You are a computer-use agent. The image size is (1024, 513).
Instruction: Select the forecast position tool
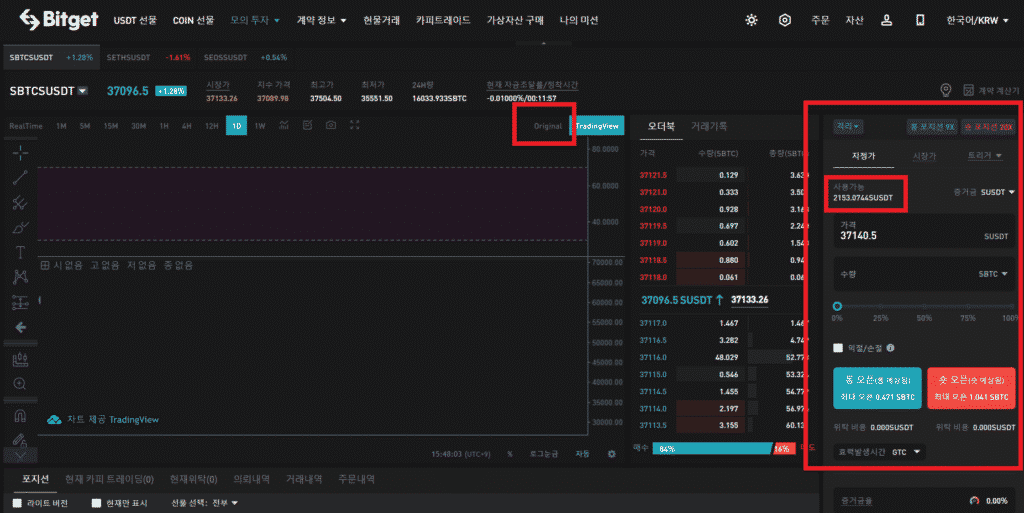tap(20, 302)
